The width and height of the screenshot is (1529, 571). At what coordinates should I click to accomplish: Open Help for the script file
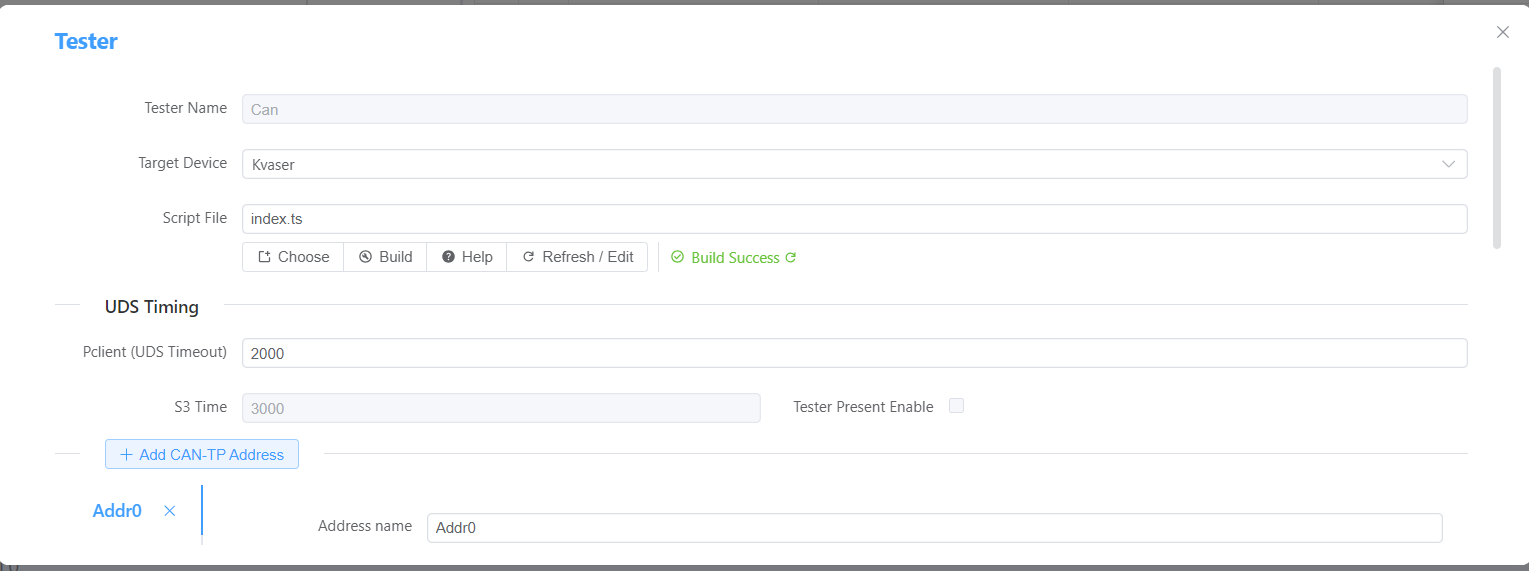467,257
